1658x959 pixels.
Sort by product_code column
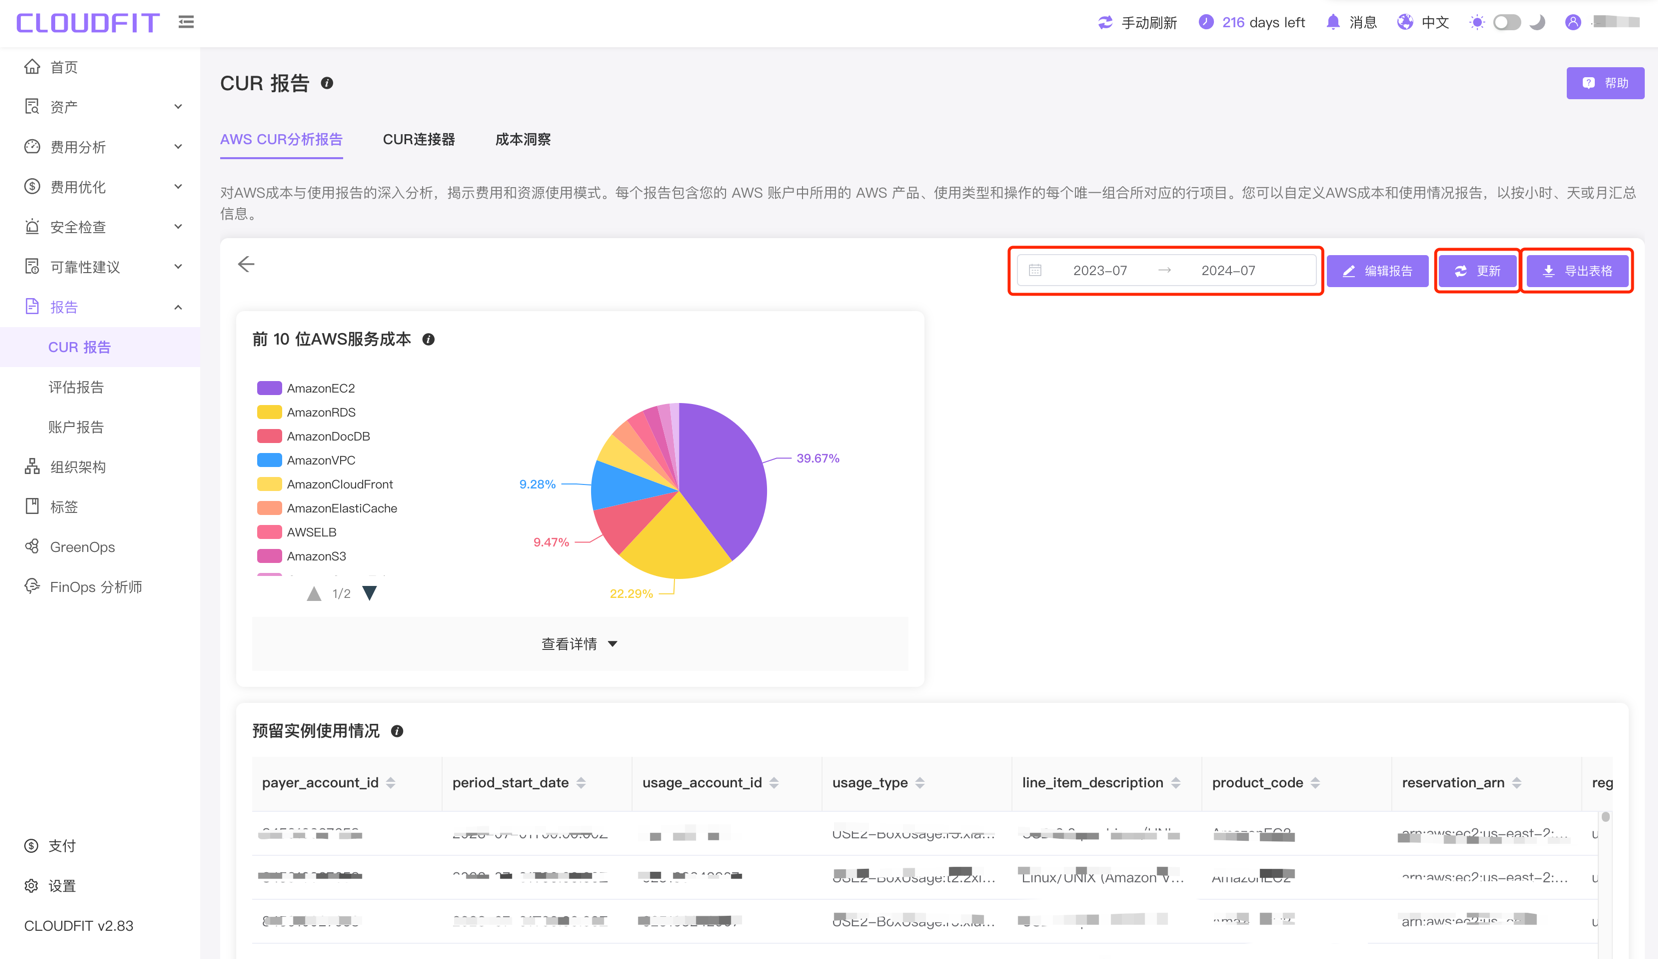[x=1315, y=783]
